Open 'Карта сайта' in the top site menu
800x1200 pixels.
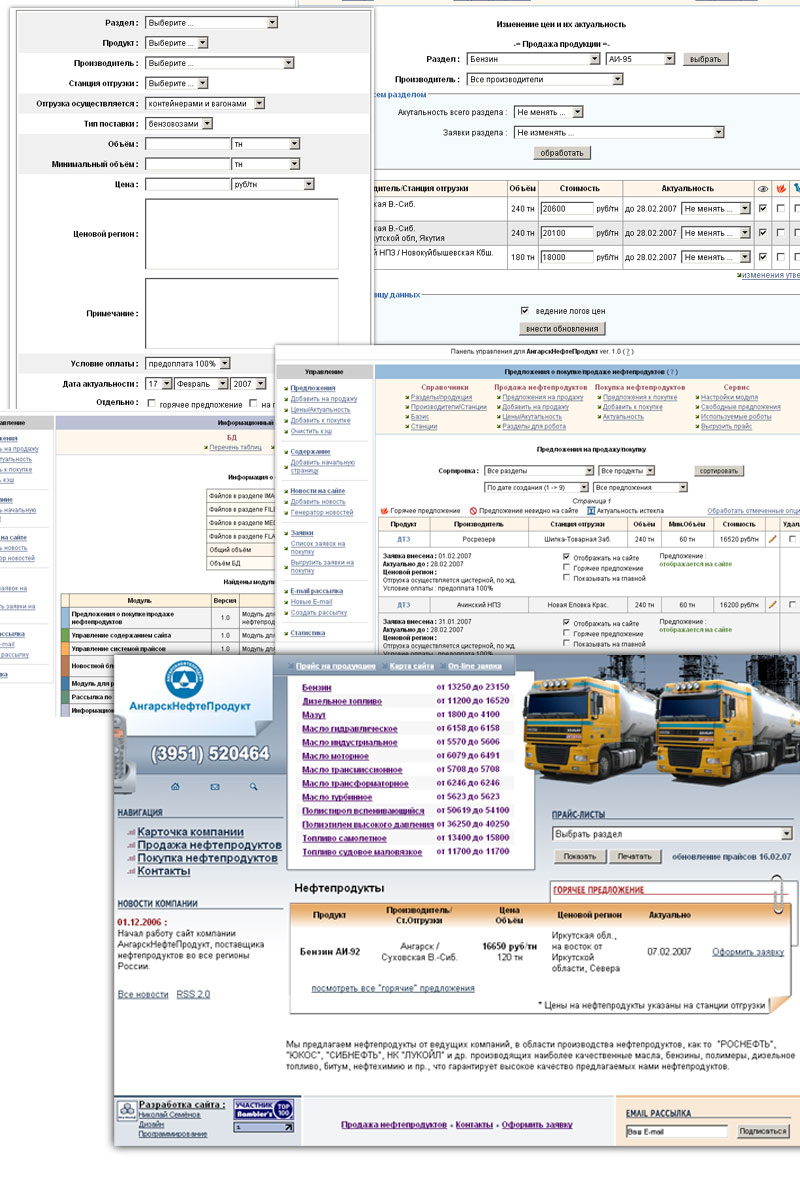pos(411,666)
